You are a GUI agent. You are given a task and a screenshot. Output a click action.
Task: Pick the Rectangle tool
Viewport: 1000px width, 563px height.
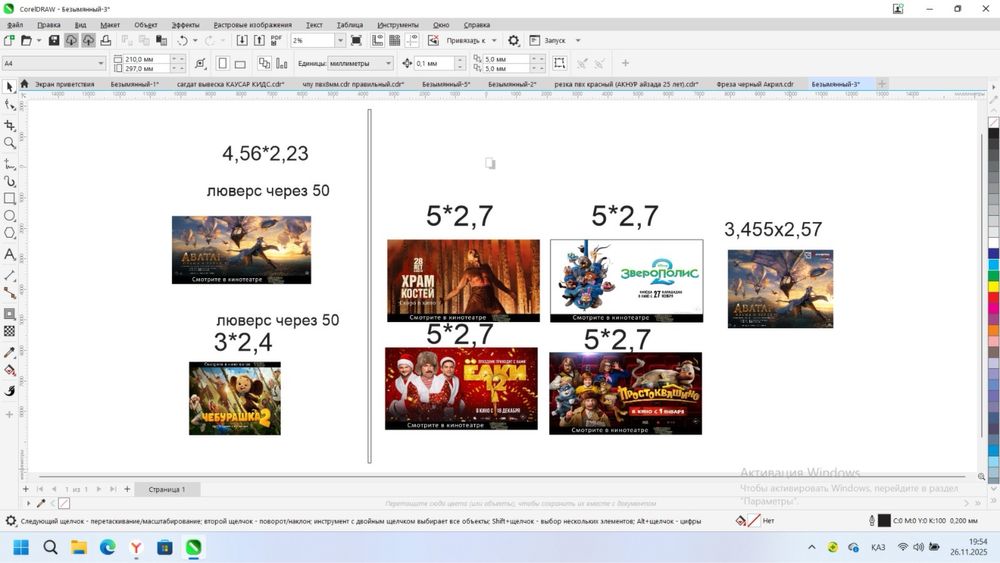coord(10,198)
